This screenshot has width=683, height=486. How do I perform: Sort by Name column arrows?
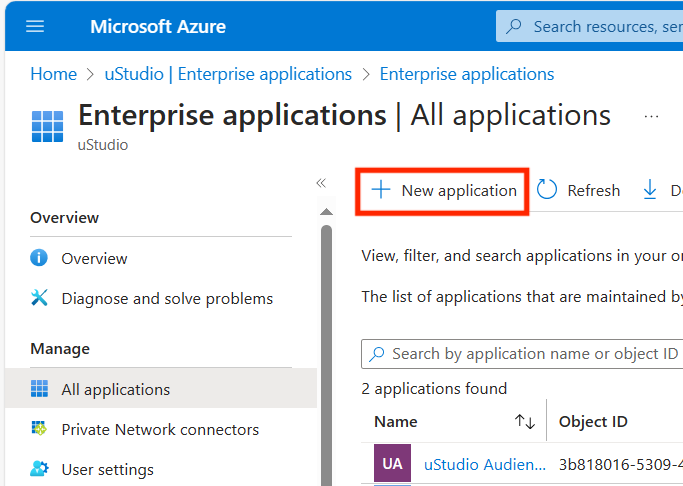click(525, 422)
